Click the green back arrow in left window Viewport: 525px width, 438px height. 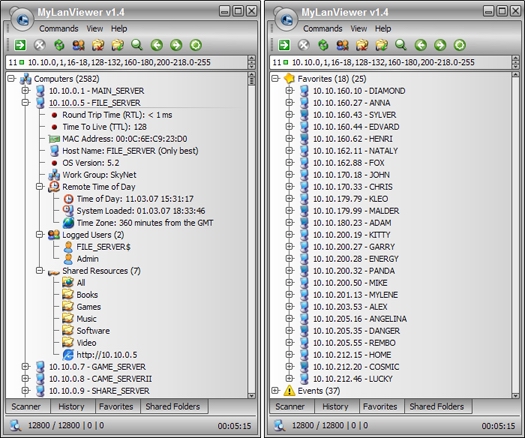tap(157, 45)
